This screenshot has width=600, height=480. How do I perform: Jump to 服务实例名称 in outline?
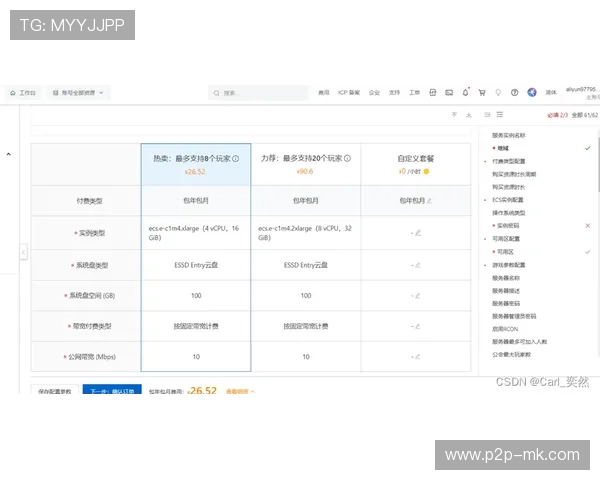point(509,135)
